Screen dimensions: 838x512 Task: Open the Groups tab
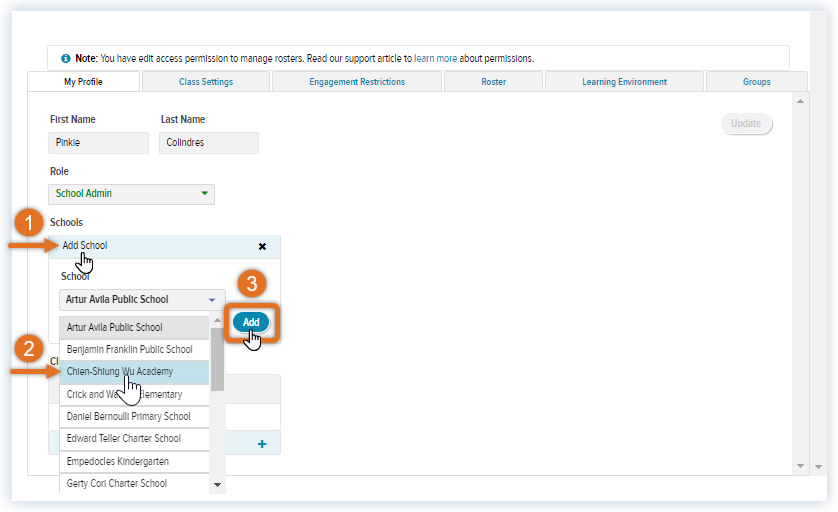click(x=756, y=82)
